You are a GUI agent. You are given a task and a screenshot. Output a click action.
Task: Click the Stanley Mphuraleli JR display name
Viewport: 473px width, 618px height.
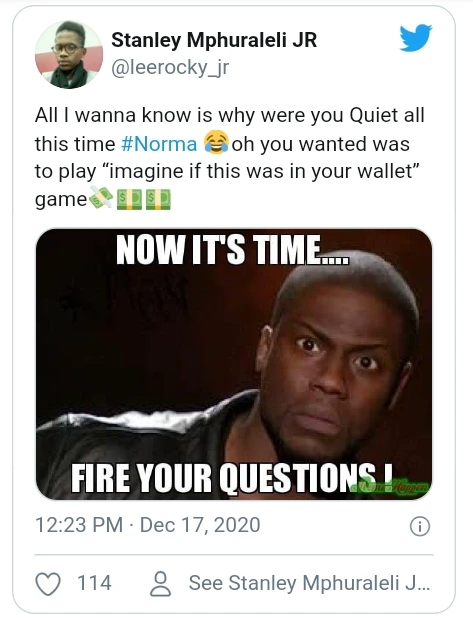(x=214, y=40)
